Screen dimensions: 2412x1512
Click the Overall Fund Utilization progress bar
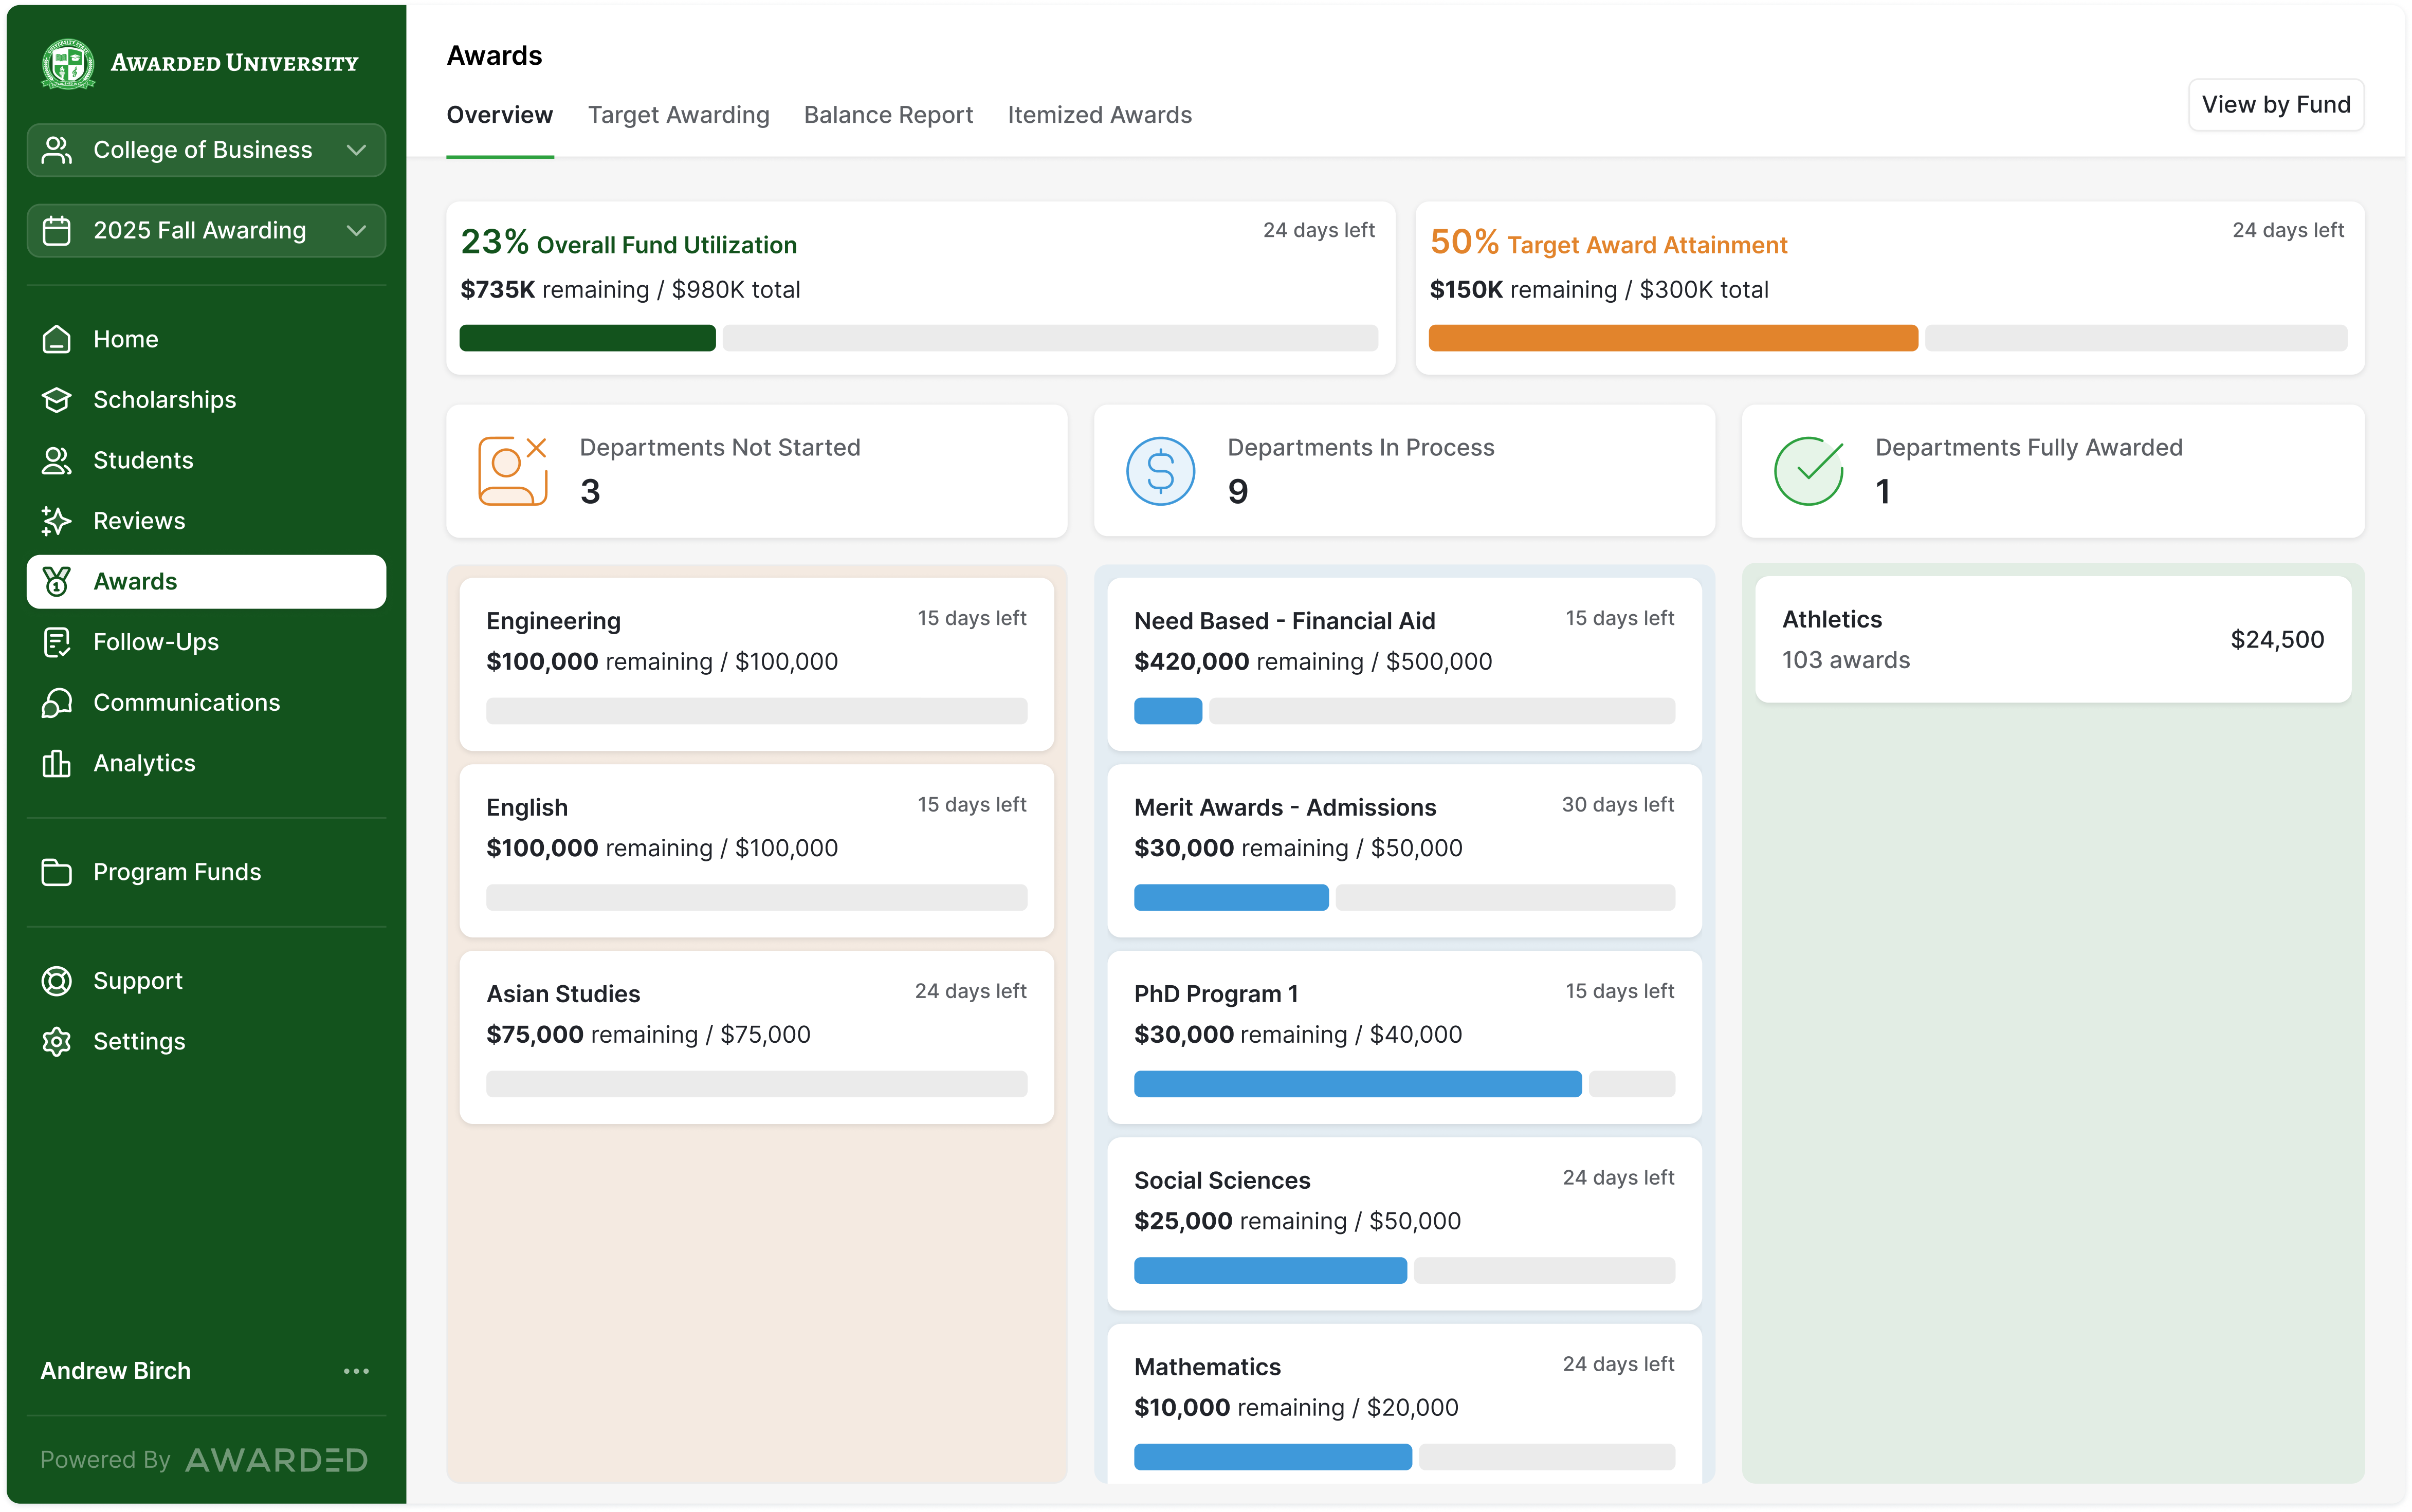[x=919, y=338]
